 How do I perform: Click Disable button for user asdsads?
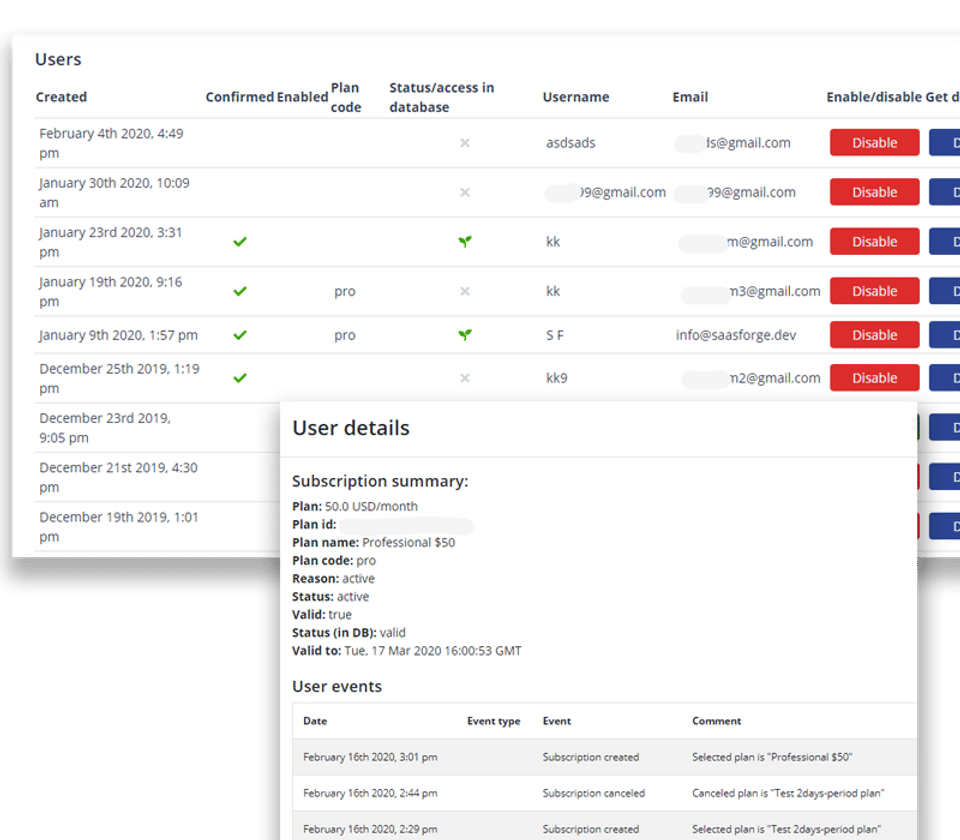click(x=874, y=143)
